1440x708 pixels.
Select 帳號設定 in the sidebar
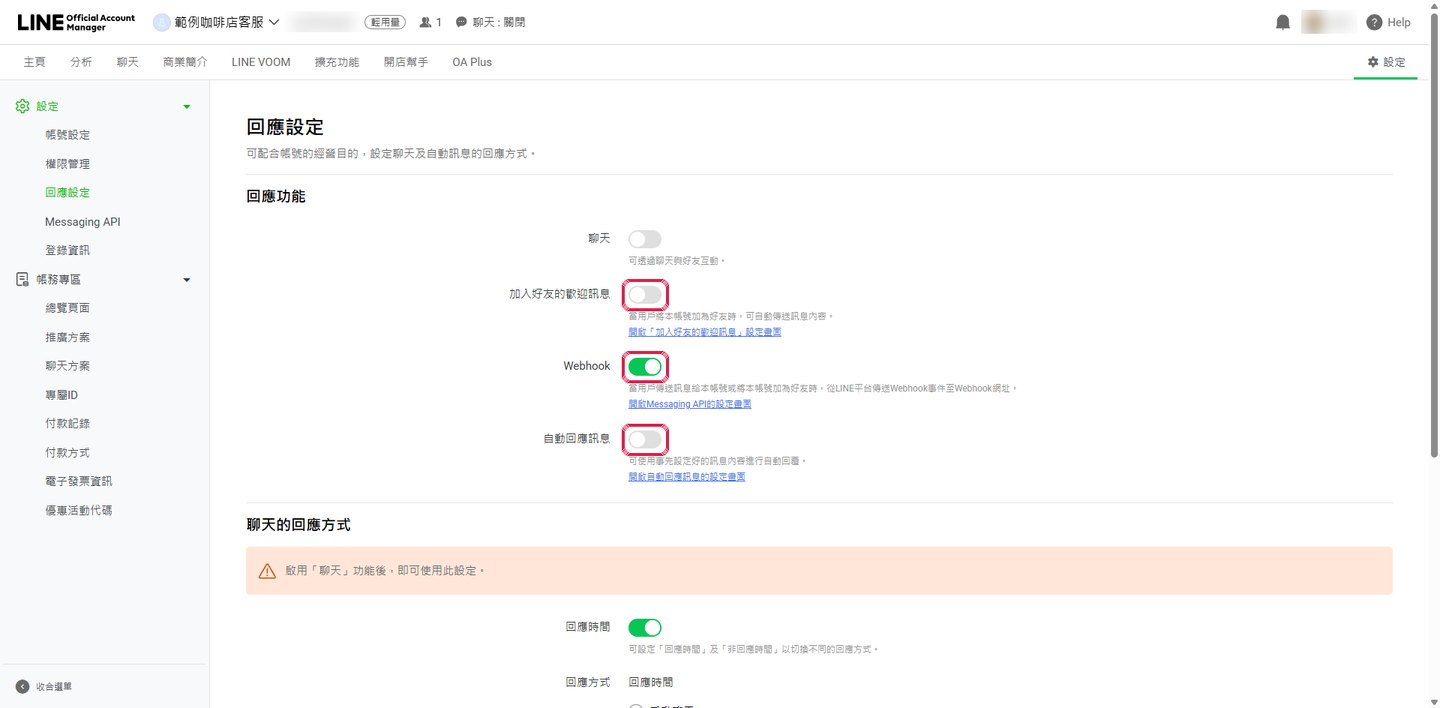pyautogui.click(x=68, y=135)
